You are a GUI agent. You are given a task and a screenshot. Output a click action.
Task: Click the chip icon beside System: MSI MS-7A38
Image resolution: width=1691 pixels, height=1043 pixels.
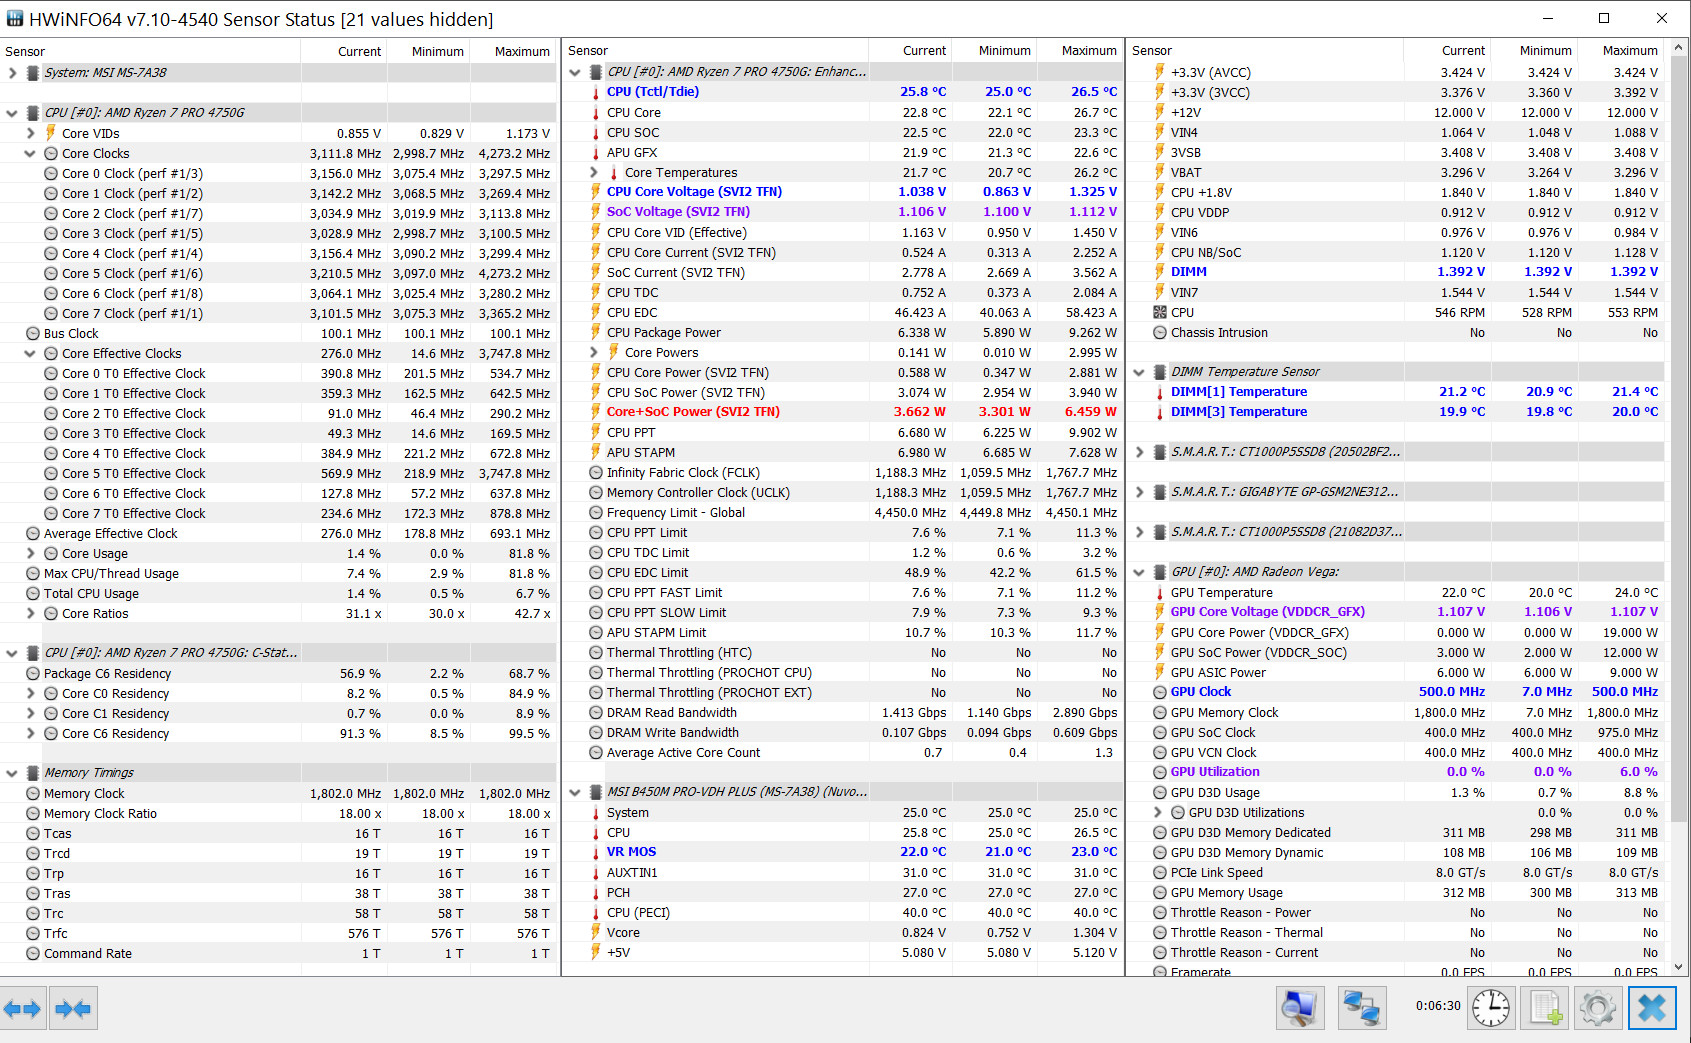tap(33, 73)
